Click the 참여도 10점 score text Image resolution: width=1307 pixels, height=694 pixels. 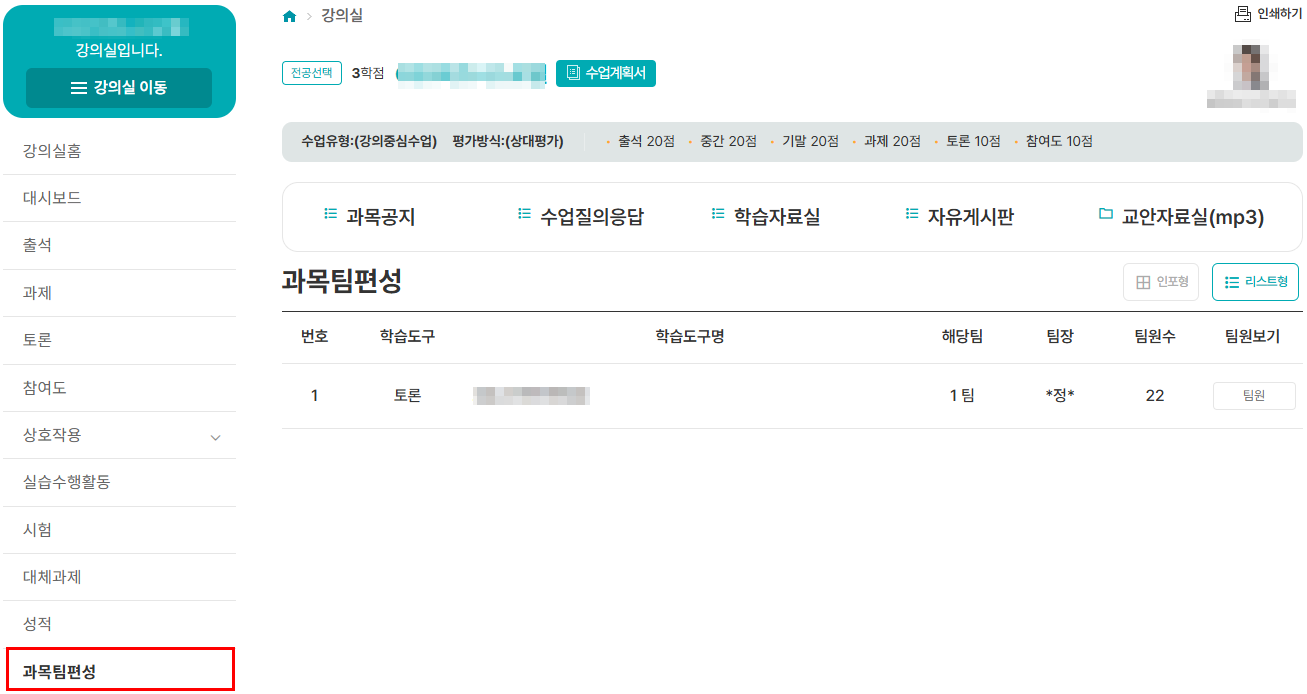(x=1059, y=141)
